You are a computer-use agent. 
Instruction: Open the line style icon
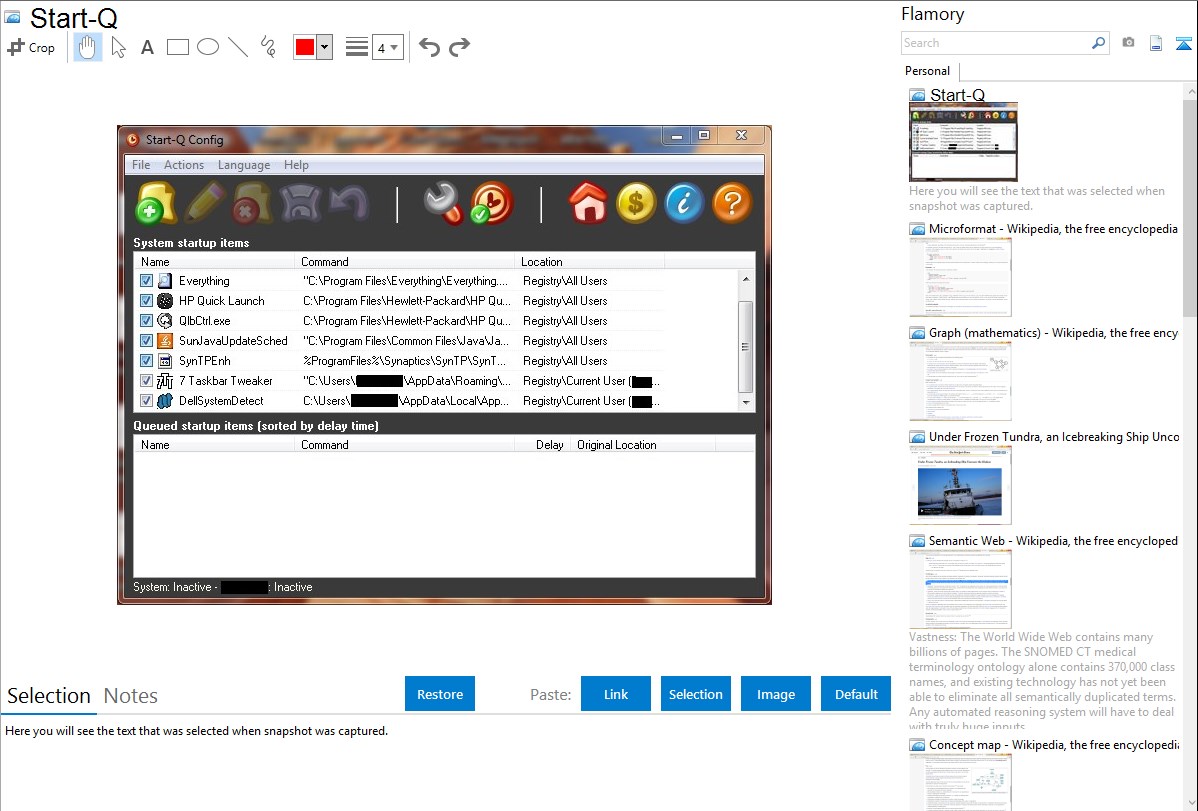coord(357,47)
